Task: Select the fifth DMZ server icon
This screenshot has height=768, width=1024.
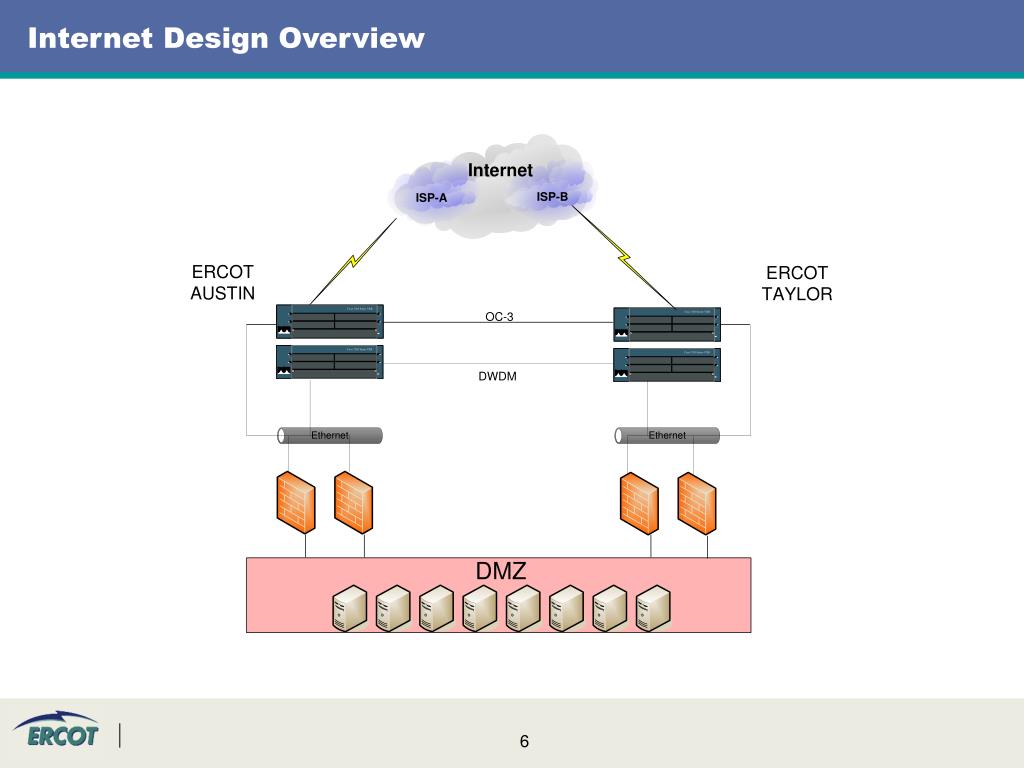Action: pos(523,608)
